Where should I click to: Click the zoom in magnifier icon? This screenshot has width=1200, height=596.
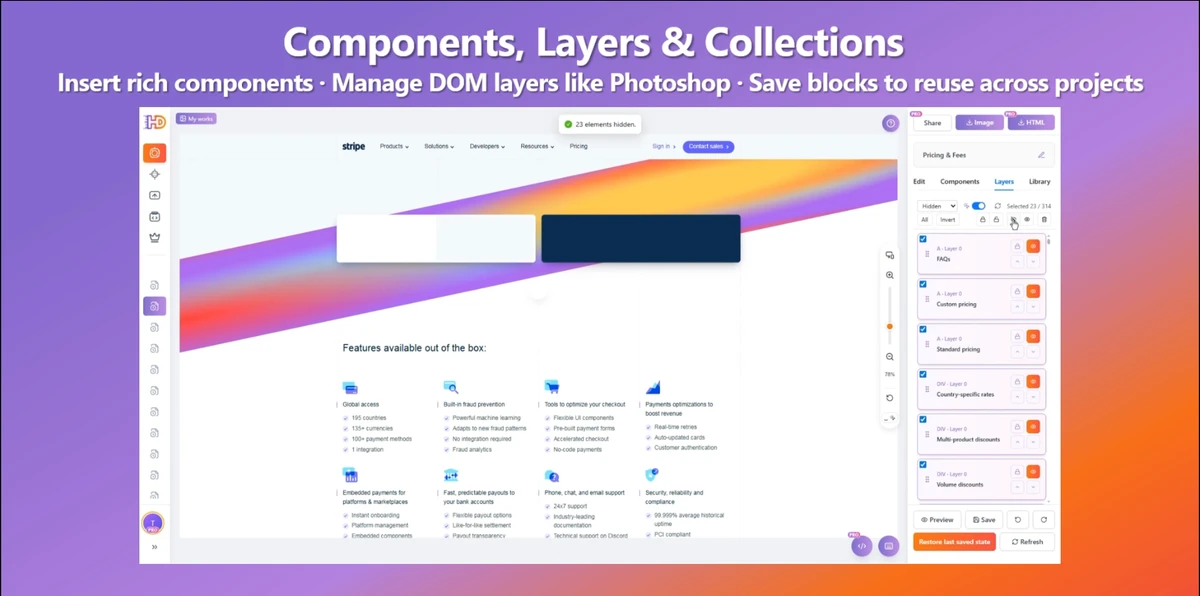[x=890, y=275]
